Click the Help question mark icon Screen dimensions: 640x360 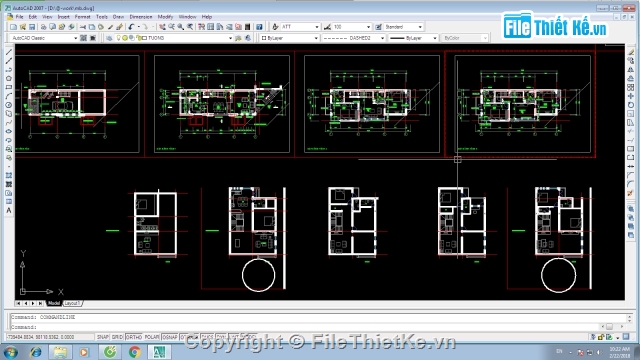coord(259,27)
